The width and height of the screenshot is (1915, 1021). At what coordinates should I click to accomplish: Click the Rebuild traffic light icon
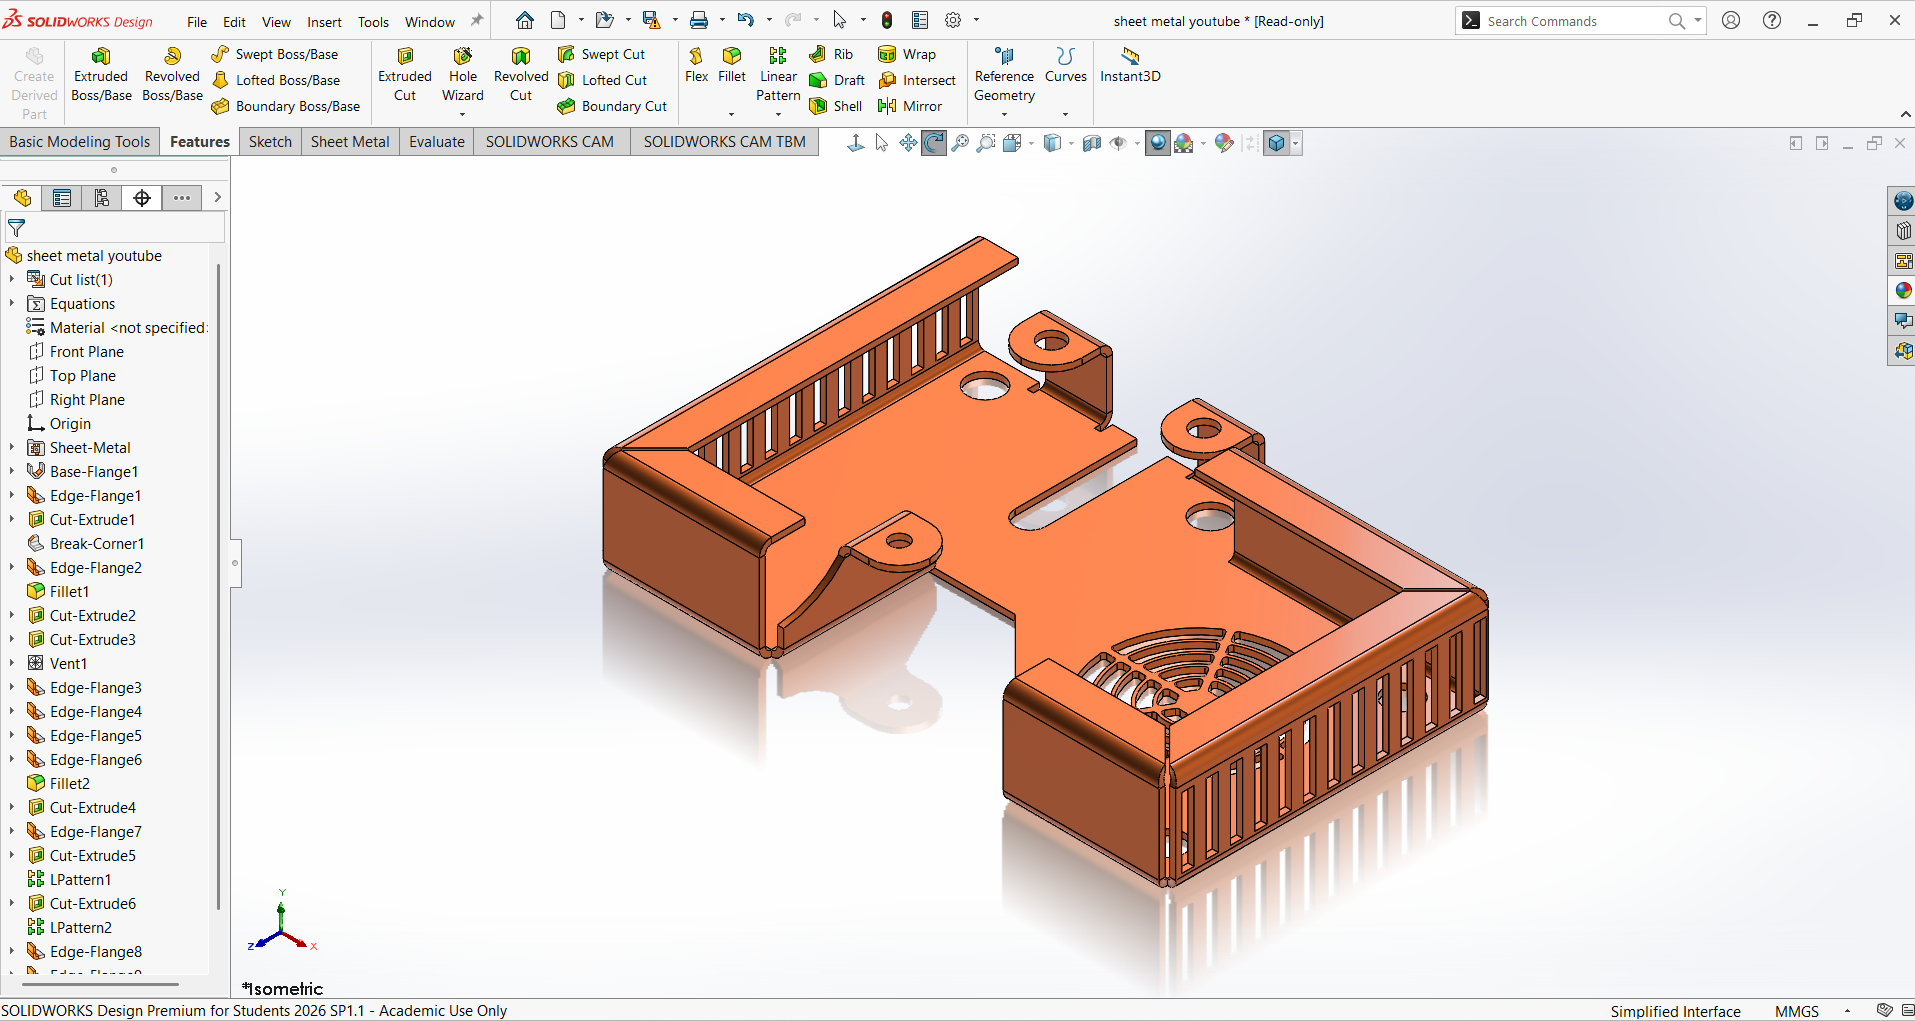point(887,20)
